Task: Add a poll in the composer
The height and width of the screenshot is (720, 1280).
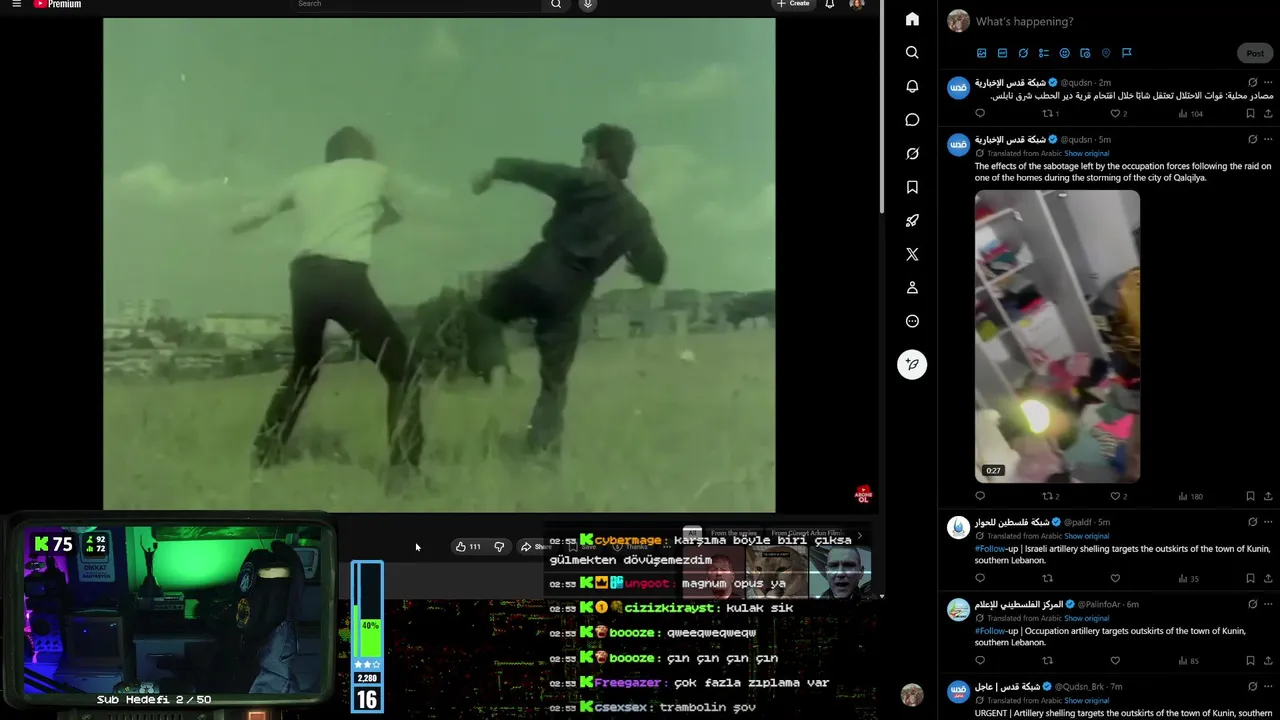Action: [1044, 53]
